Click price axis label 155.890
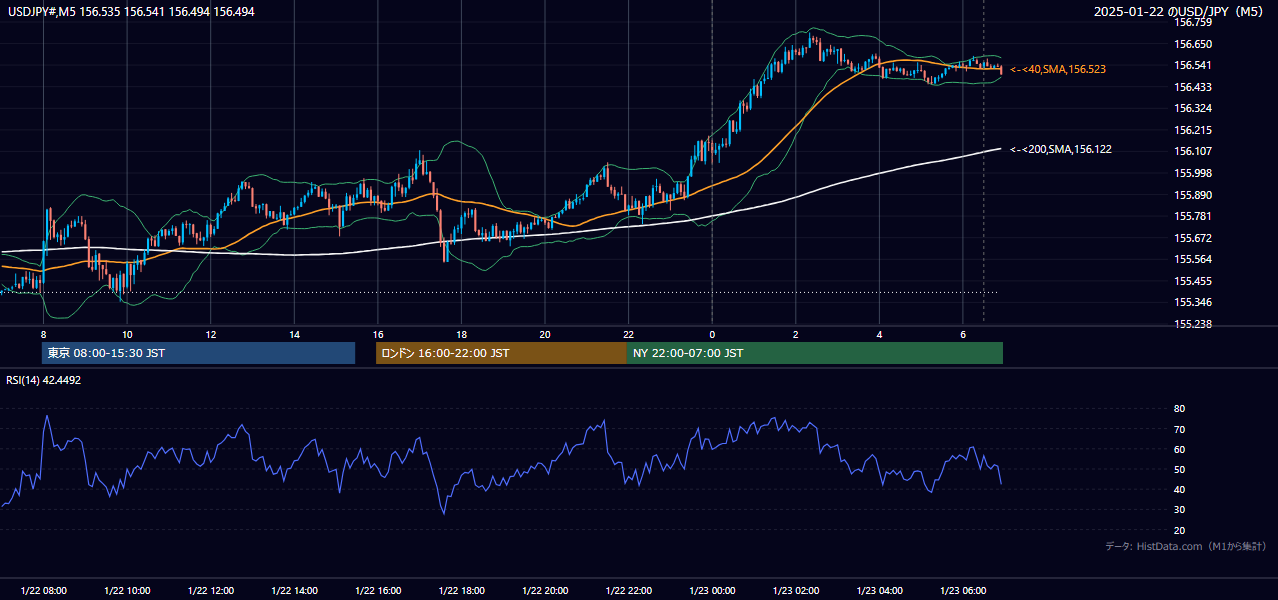This screenshot has height=600, width=1278. coord(1192,195)
